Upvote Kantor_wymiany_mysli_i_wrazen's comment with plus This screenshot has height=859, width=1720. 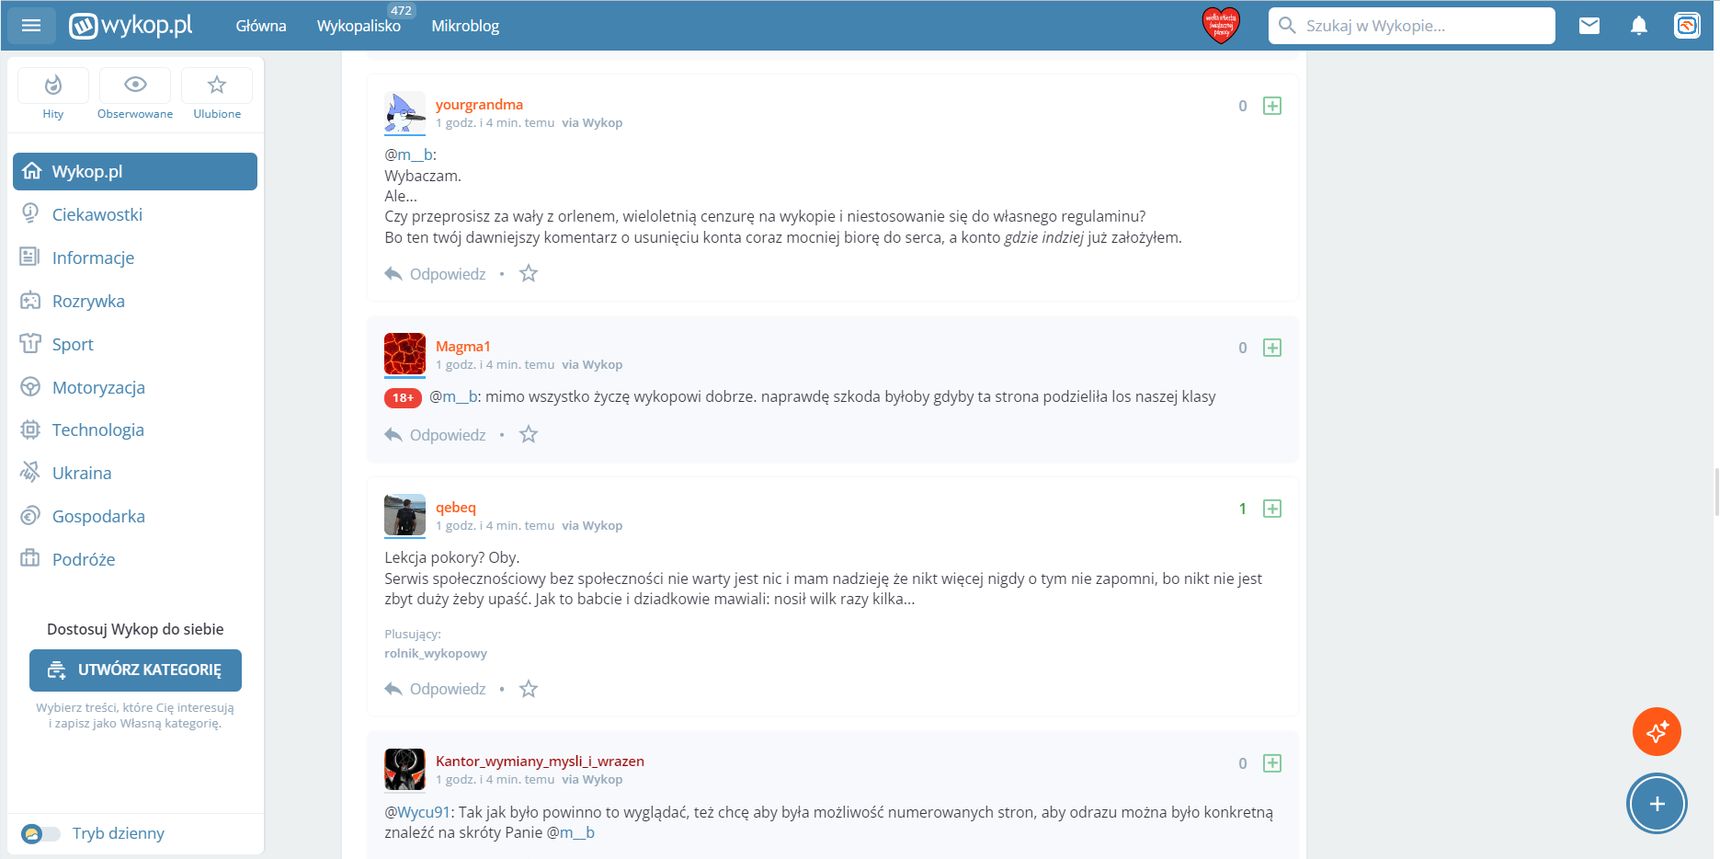point(1272,763)
